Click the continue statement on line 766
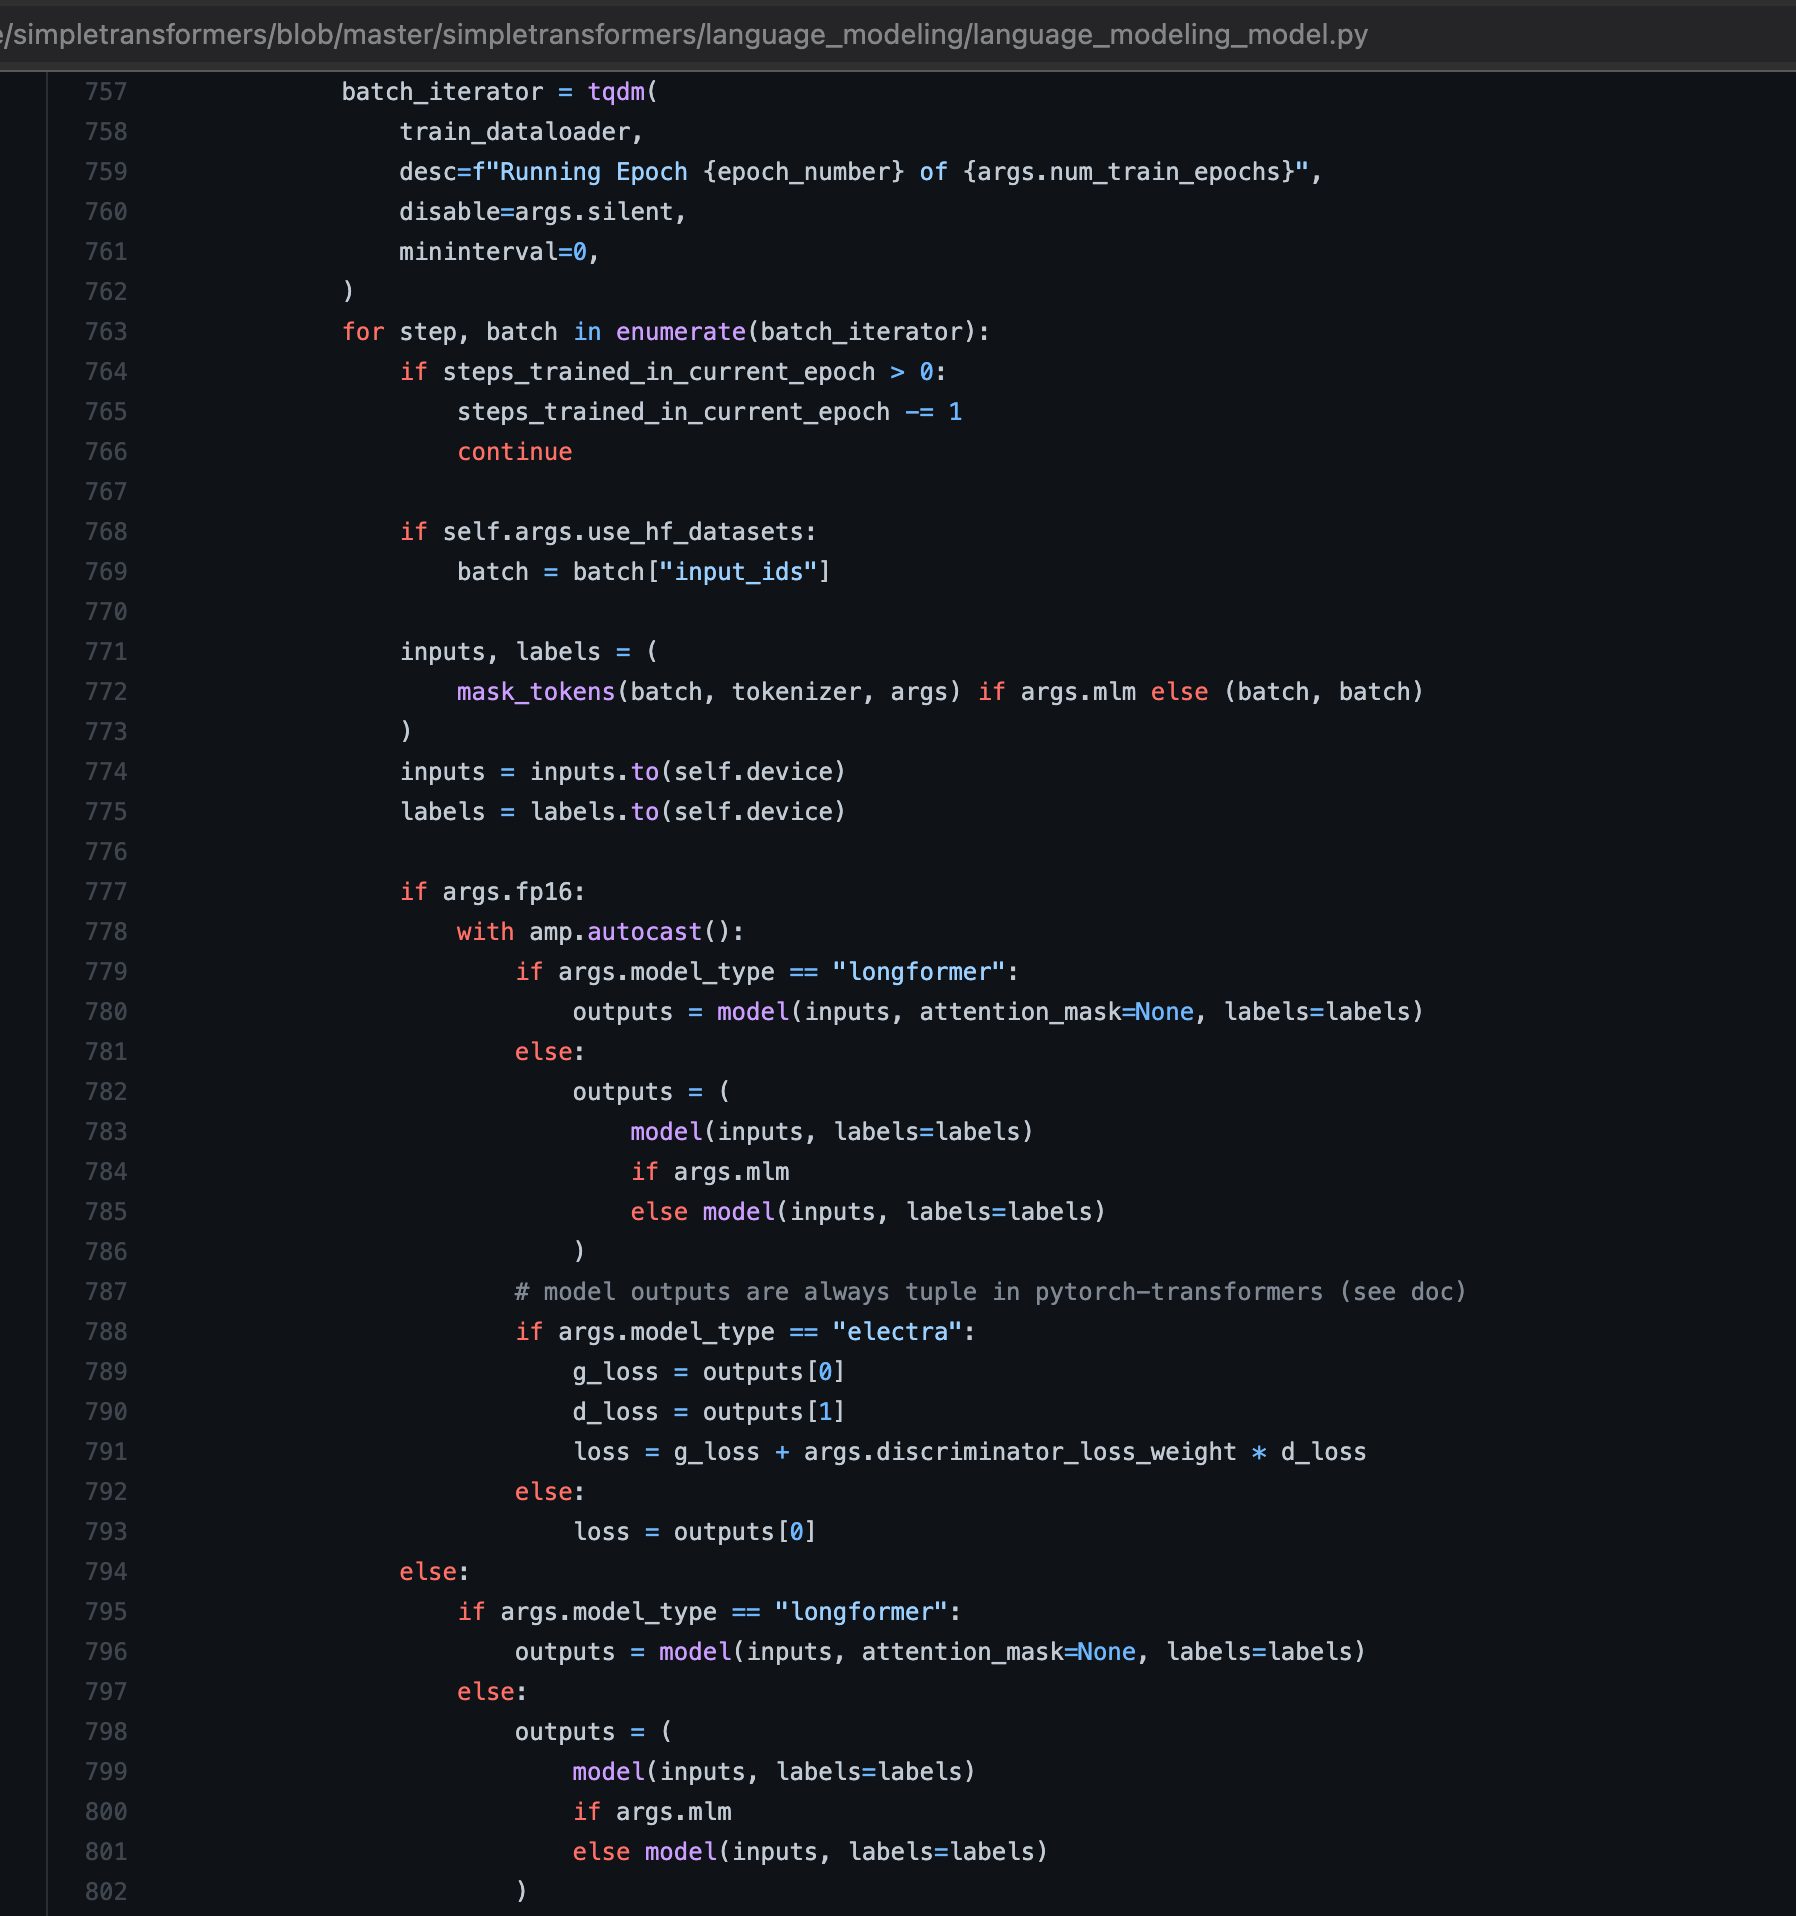This screenshot has width=1796, height=1916. point(514,451)
